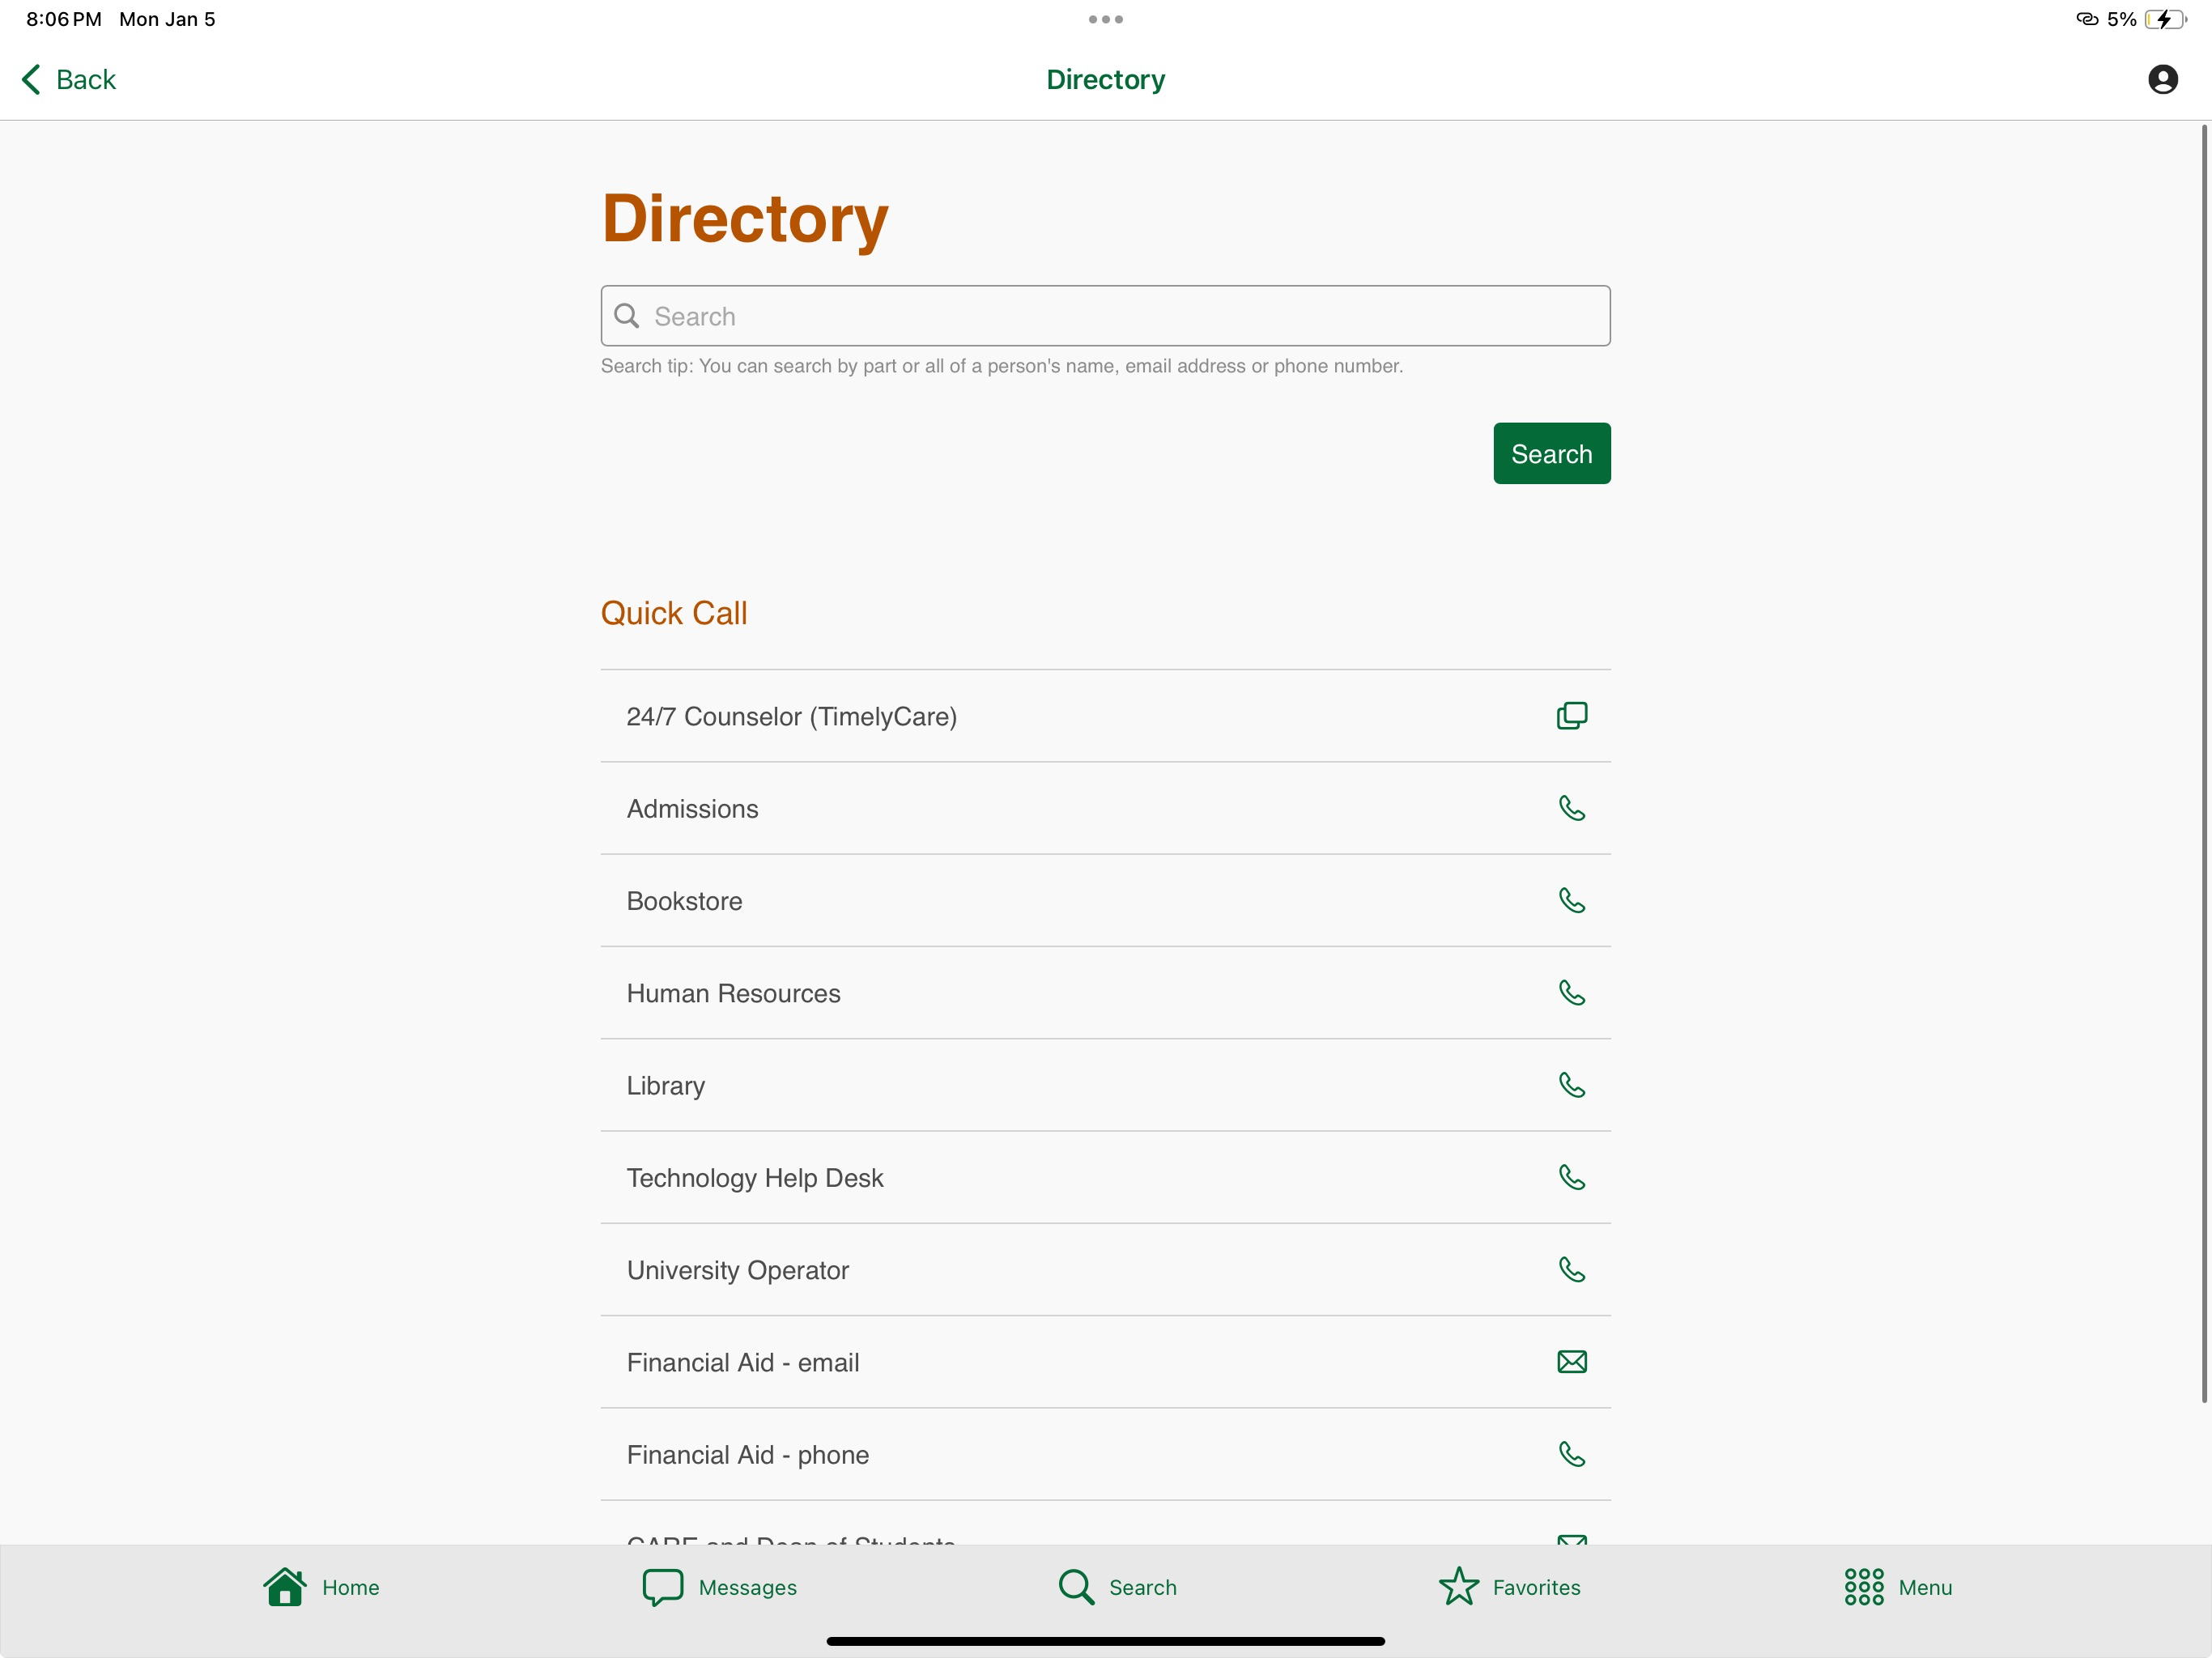Select the Bookstore row text
2212x1658 pixels.
click(x=684, y=901)
